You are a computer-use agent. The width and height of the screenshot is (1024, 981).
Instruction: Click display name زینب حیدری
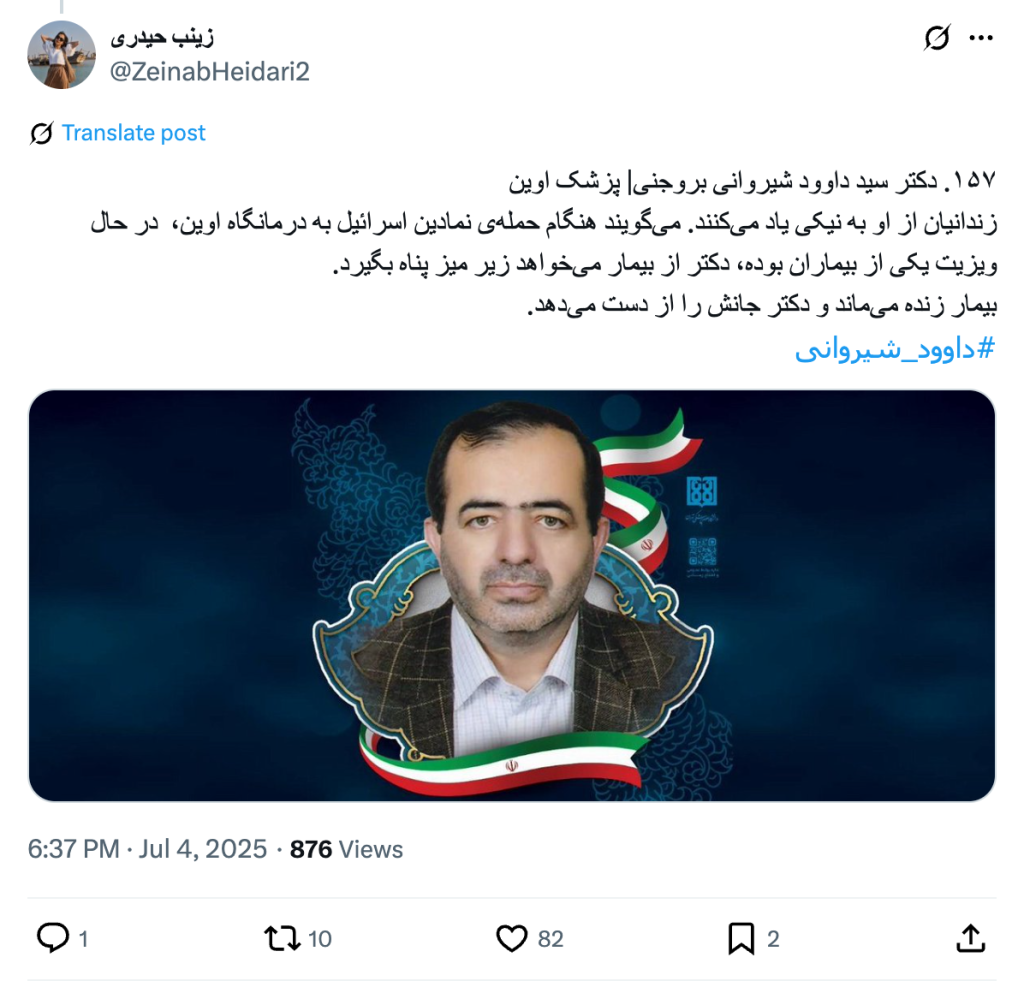pos(162,37)
